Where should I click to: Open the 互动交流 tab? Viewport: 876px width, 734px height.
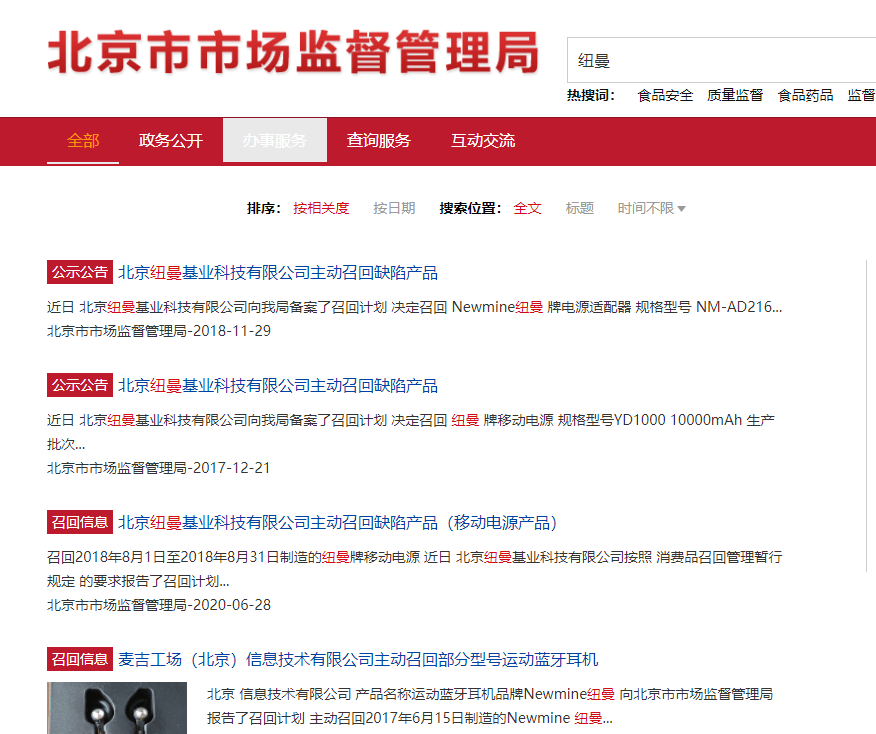(x=483, y=141)
